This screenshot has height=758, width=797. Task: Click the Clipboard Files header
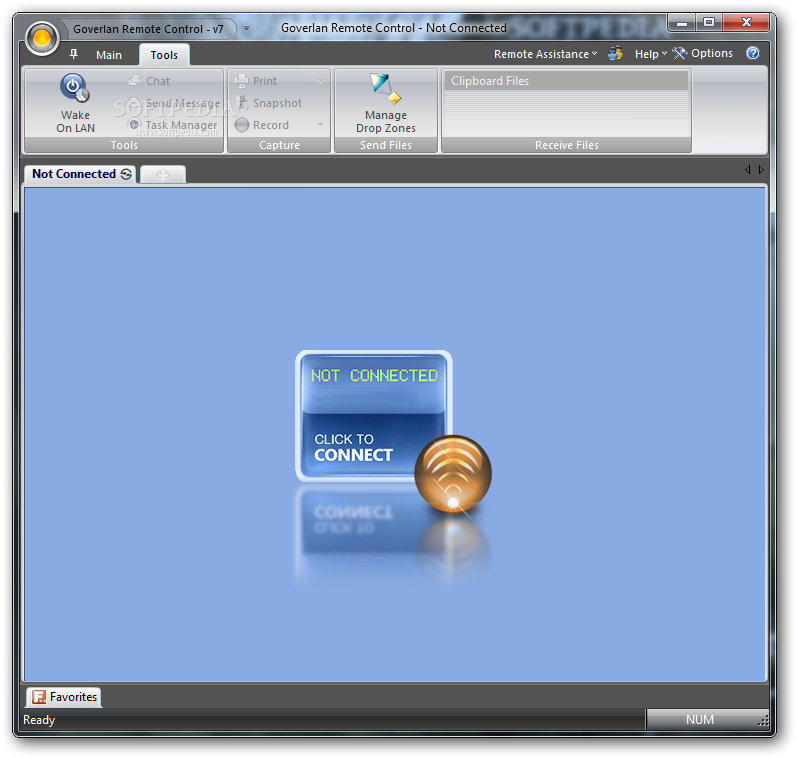pos(566,81)
